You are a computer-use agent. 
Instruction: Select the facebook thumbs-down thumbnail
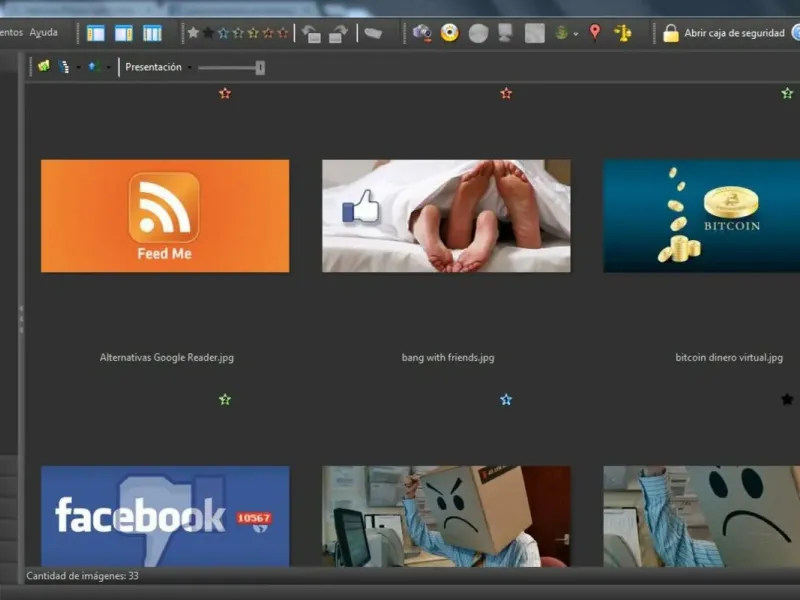point(165,516)
